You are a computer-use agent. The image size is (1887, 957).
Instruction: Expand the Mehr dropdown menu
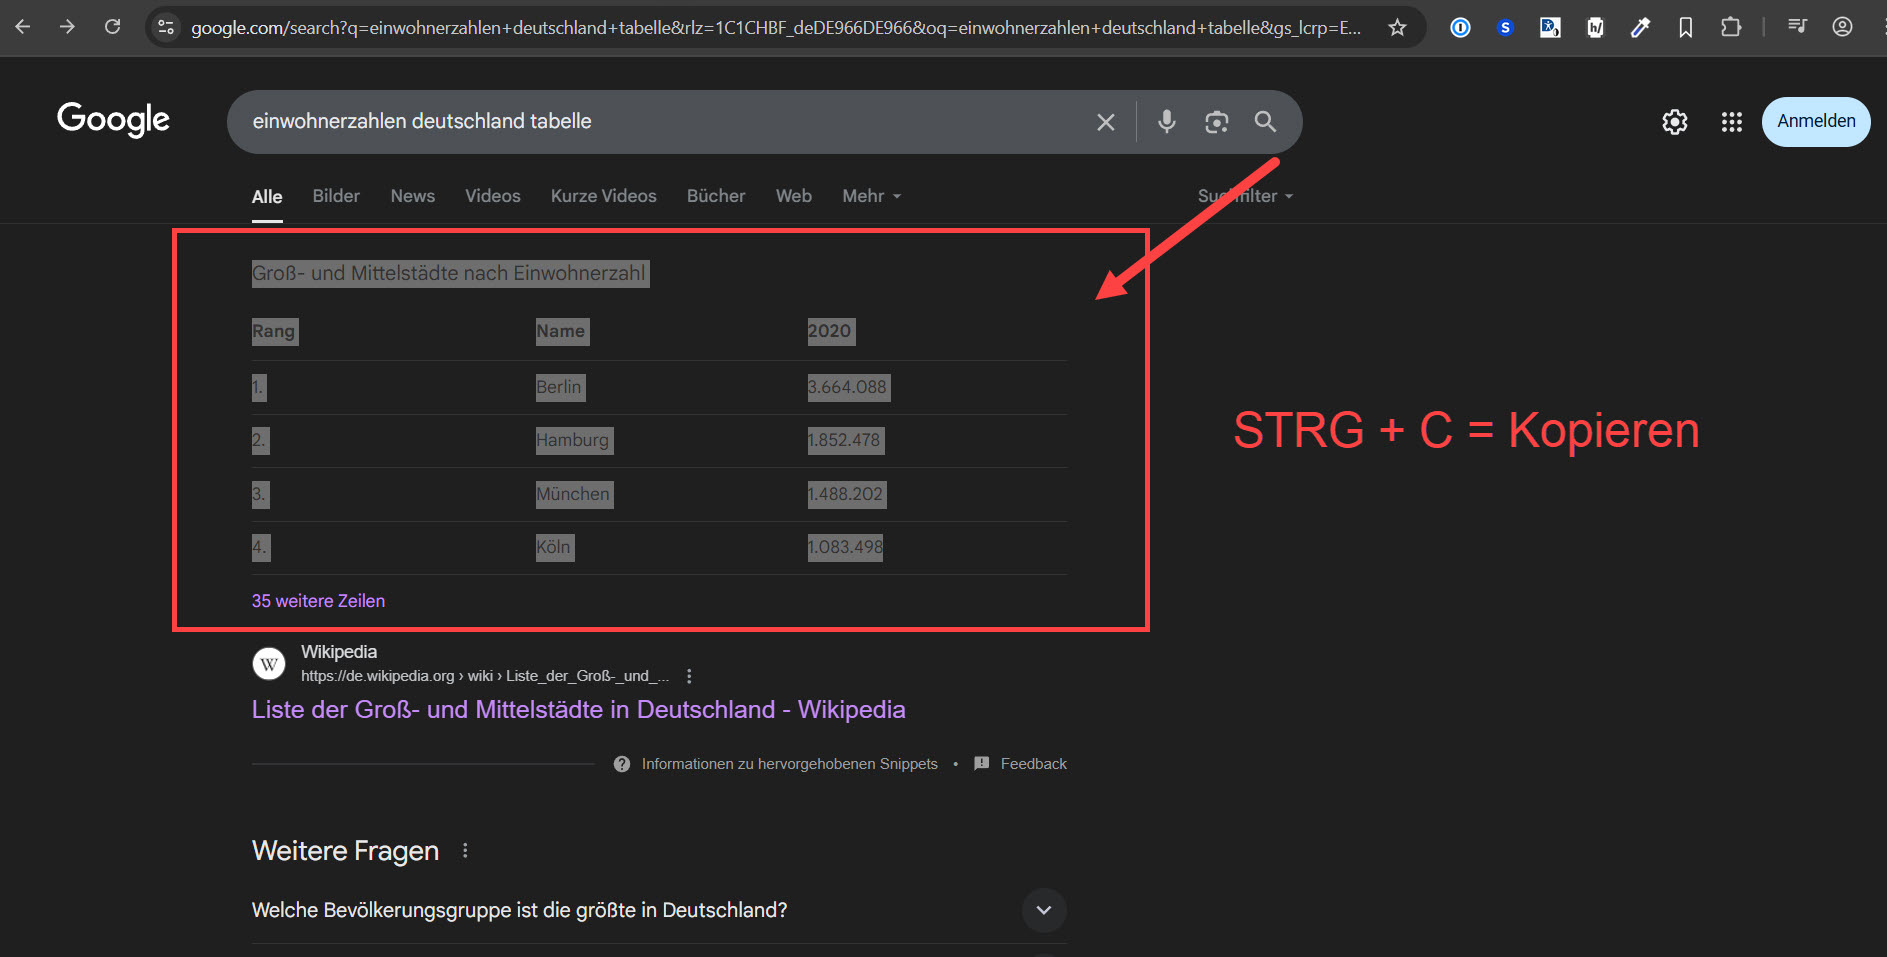pyautogui.click(x=871, y=196)
